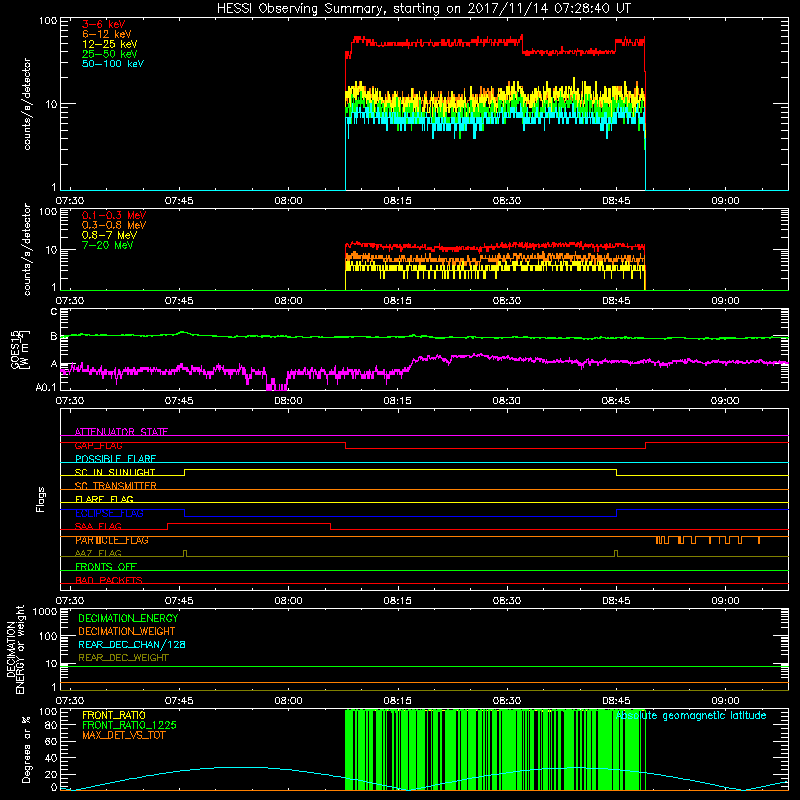Image resolution: width=800 pixels, height=800 pixels.
Task: Click the REAR_DEC_WEIGHT legend label
Action: pyautogui.click(x=123, y=658)
